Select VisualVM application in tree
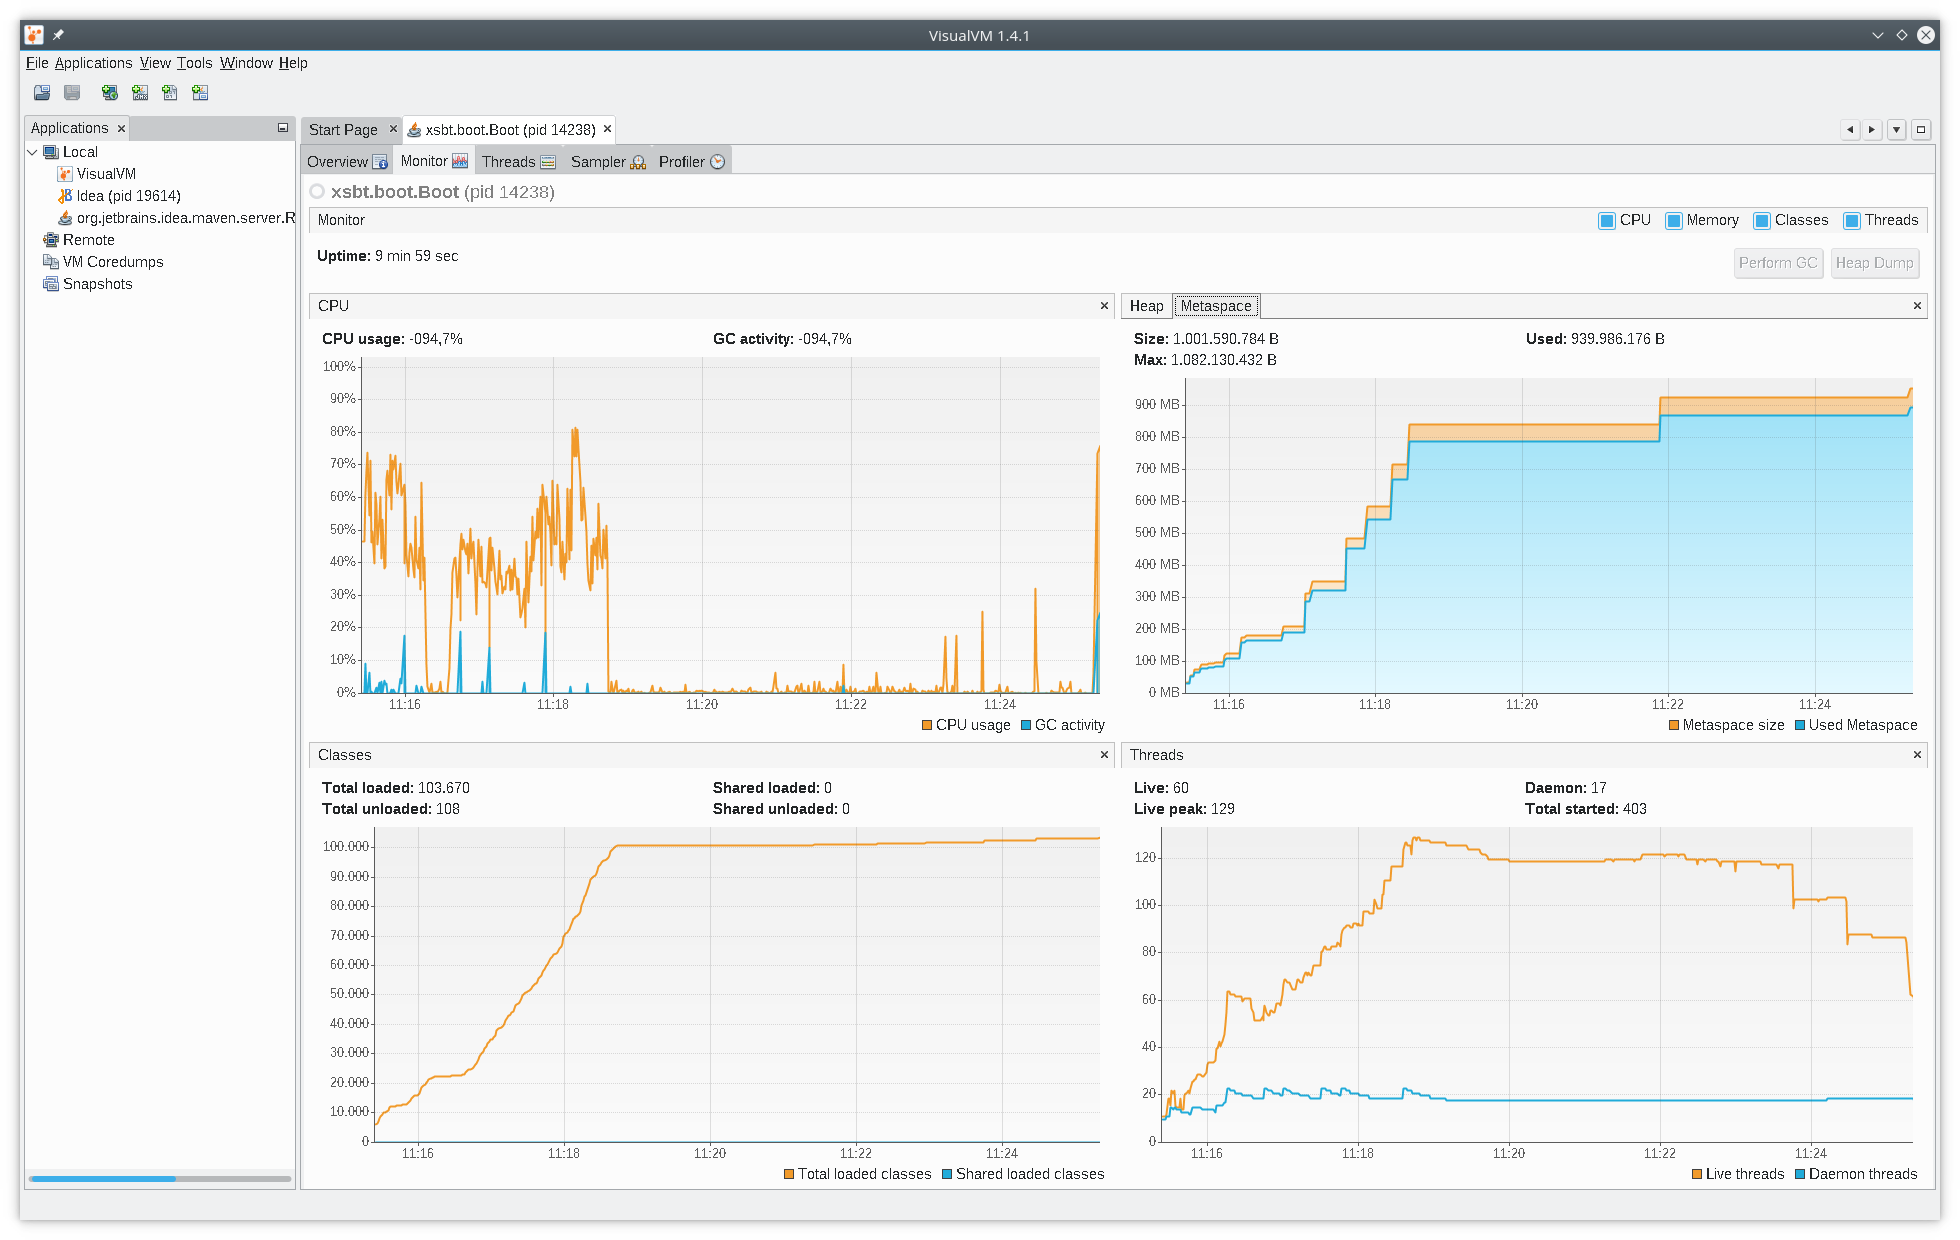Viewport: 1960px width, 1240px height. (x=105, y=174)
